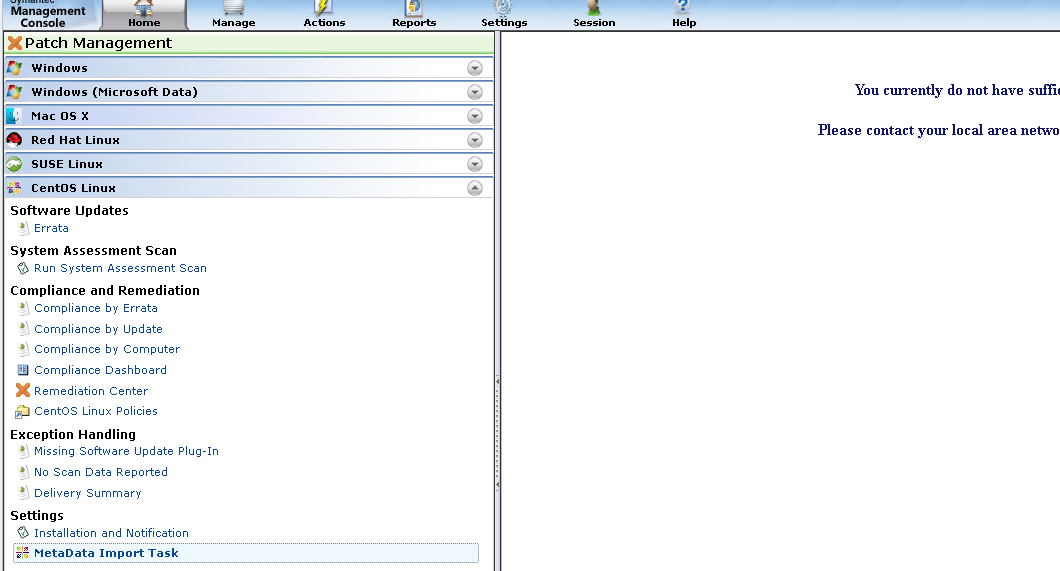The height and width of the screenshot is (571, 1060).
Task: Click the Delivery Summary icon
Action: (23, 493)
